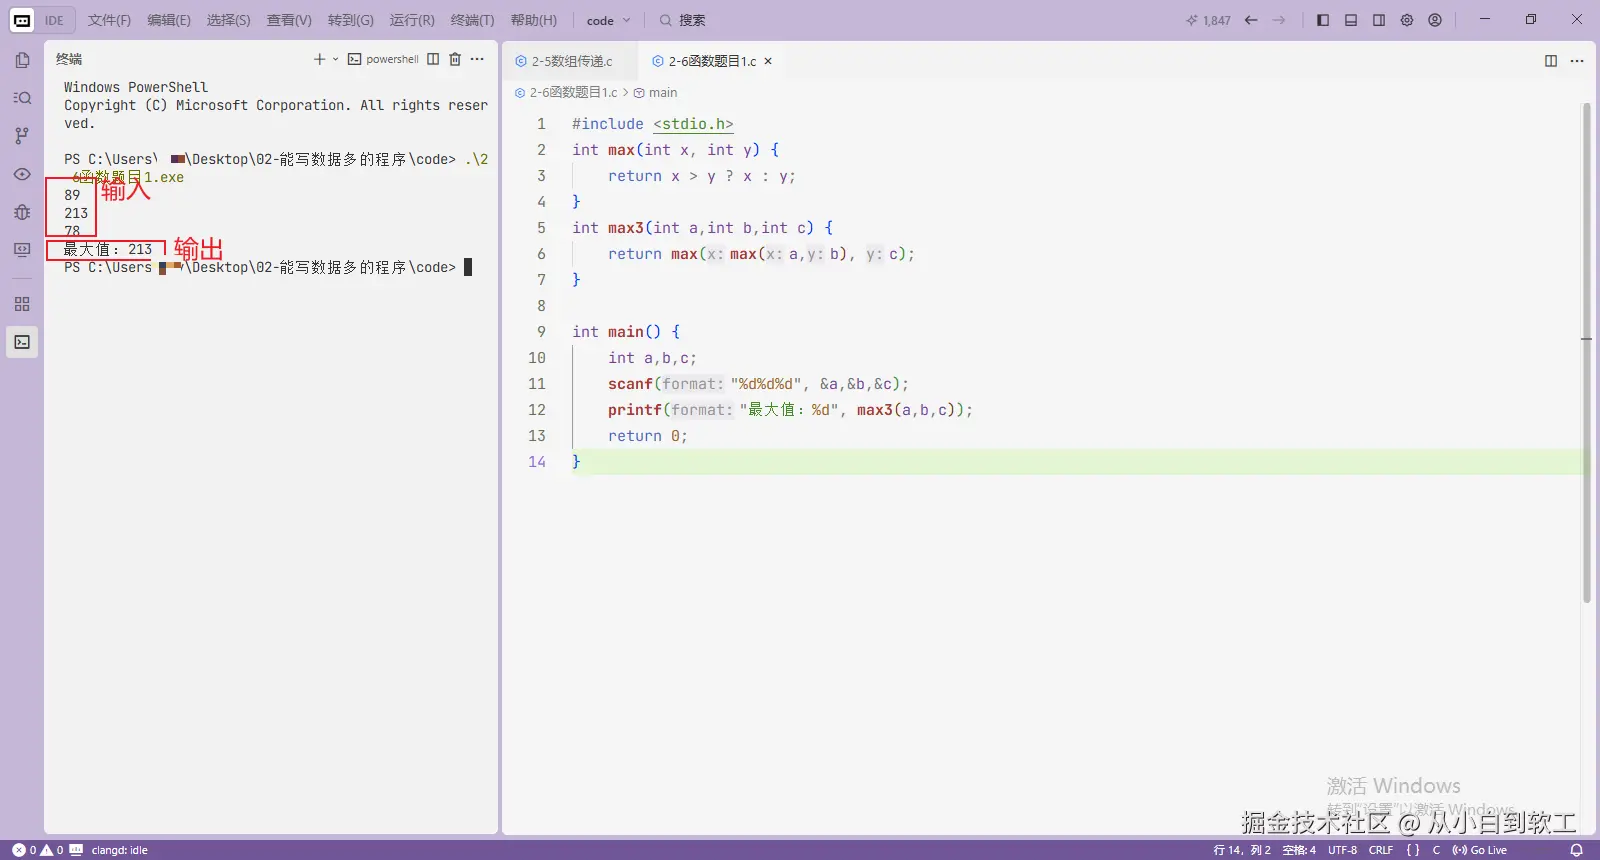Expand the new terminal profile dropdown arrow
Viewport: 1600px width, 860px height.
tap(335, 59)
